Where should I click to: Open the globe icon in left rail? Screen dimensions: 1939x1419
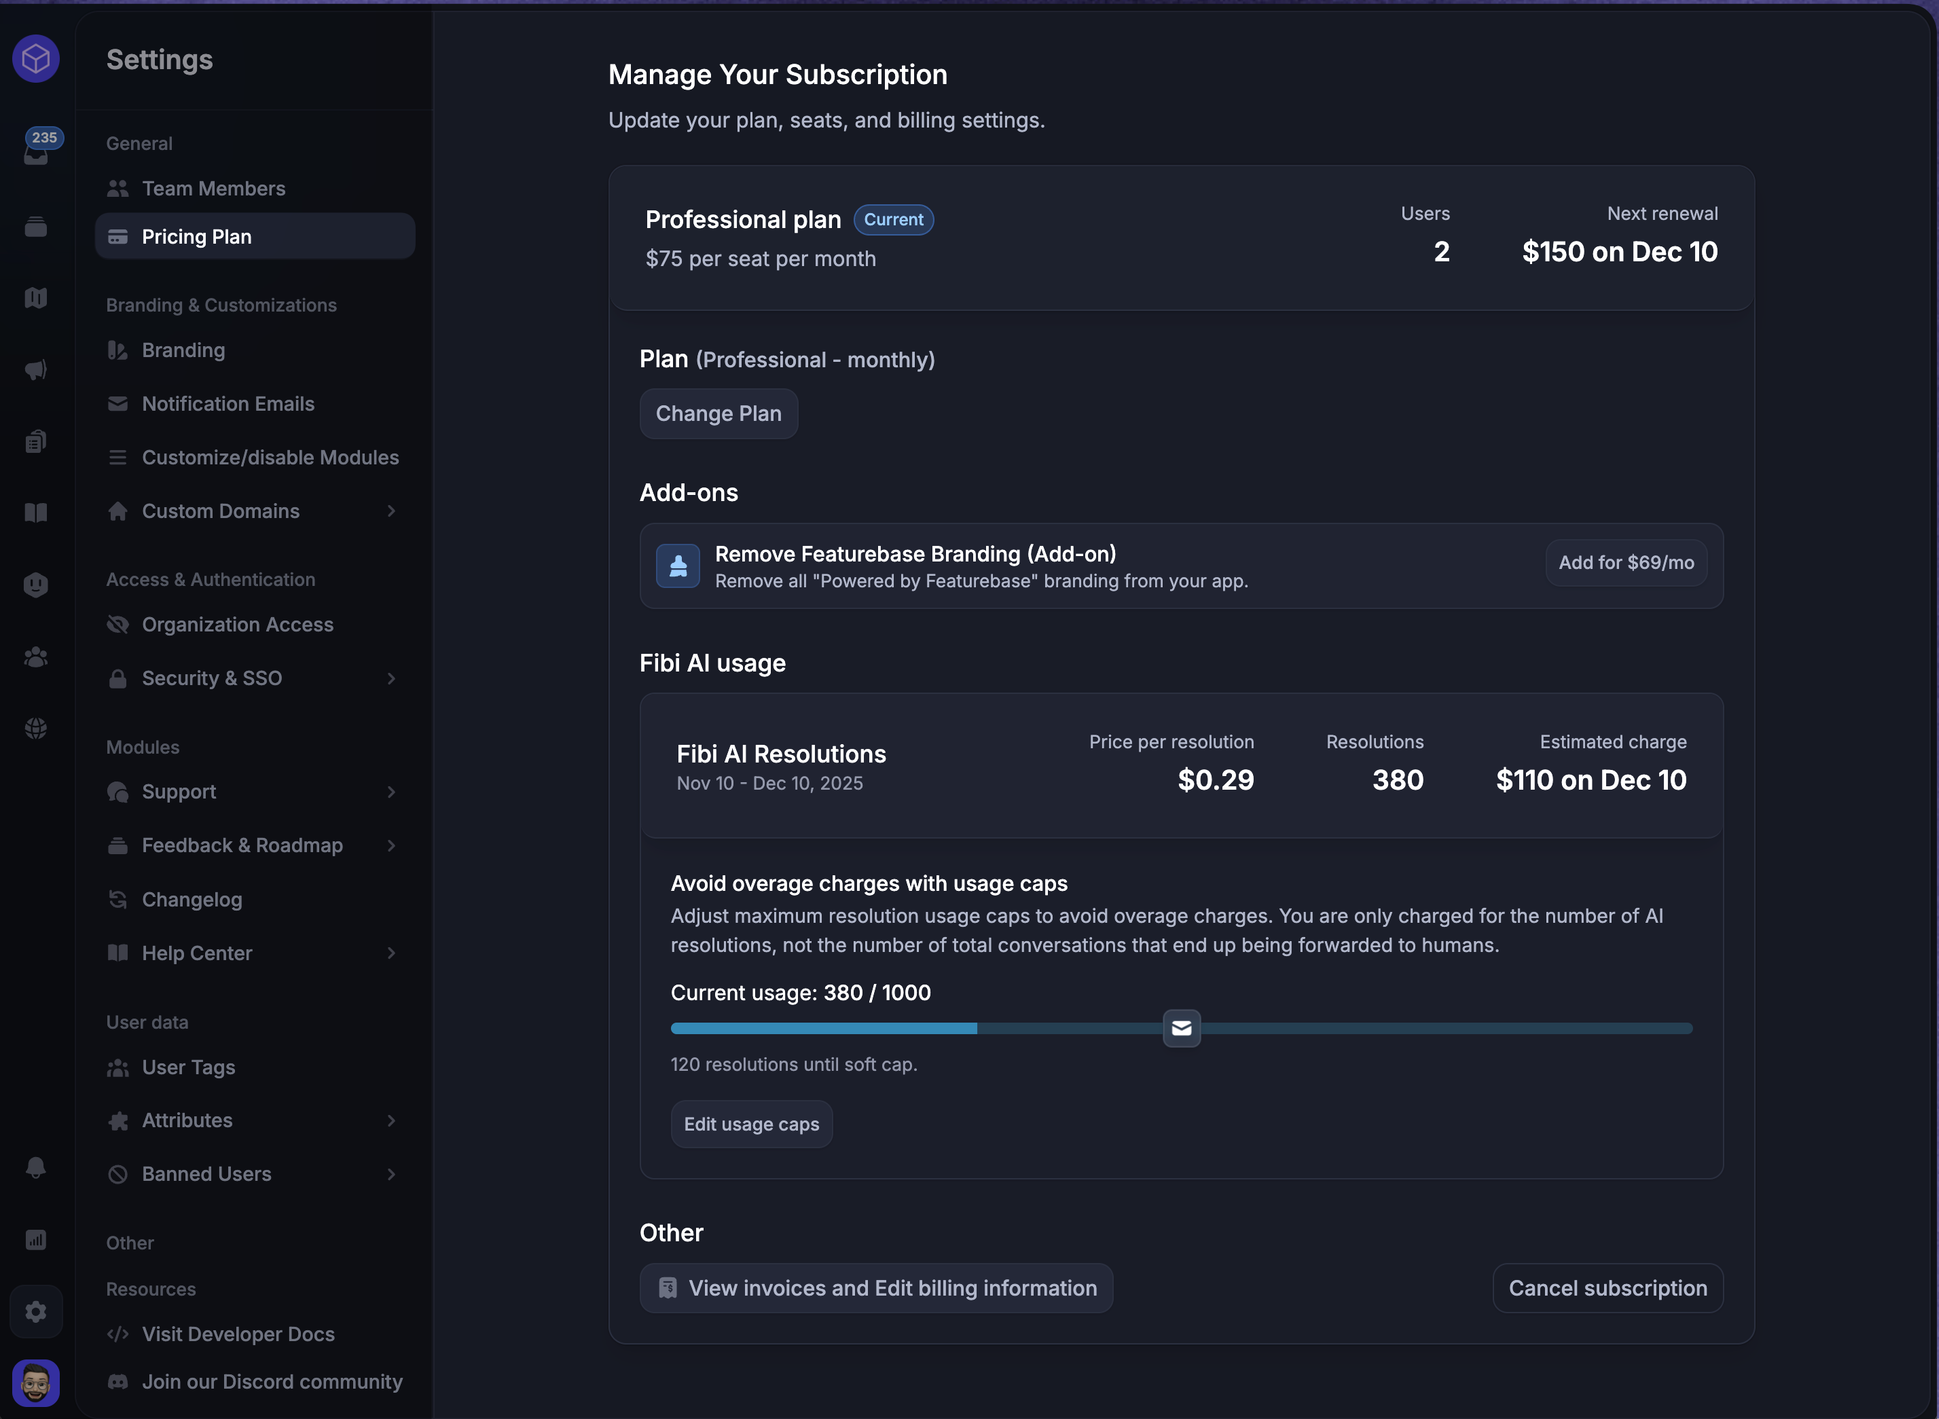click(x=36, y=728)
